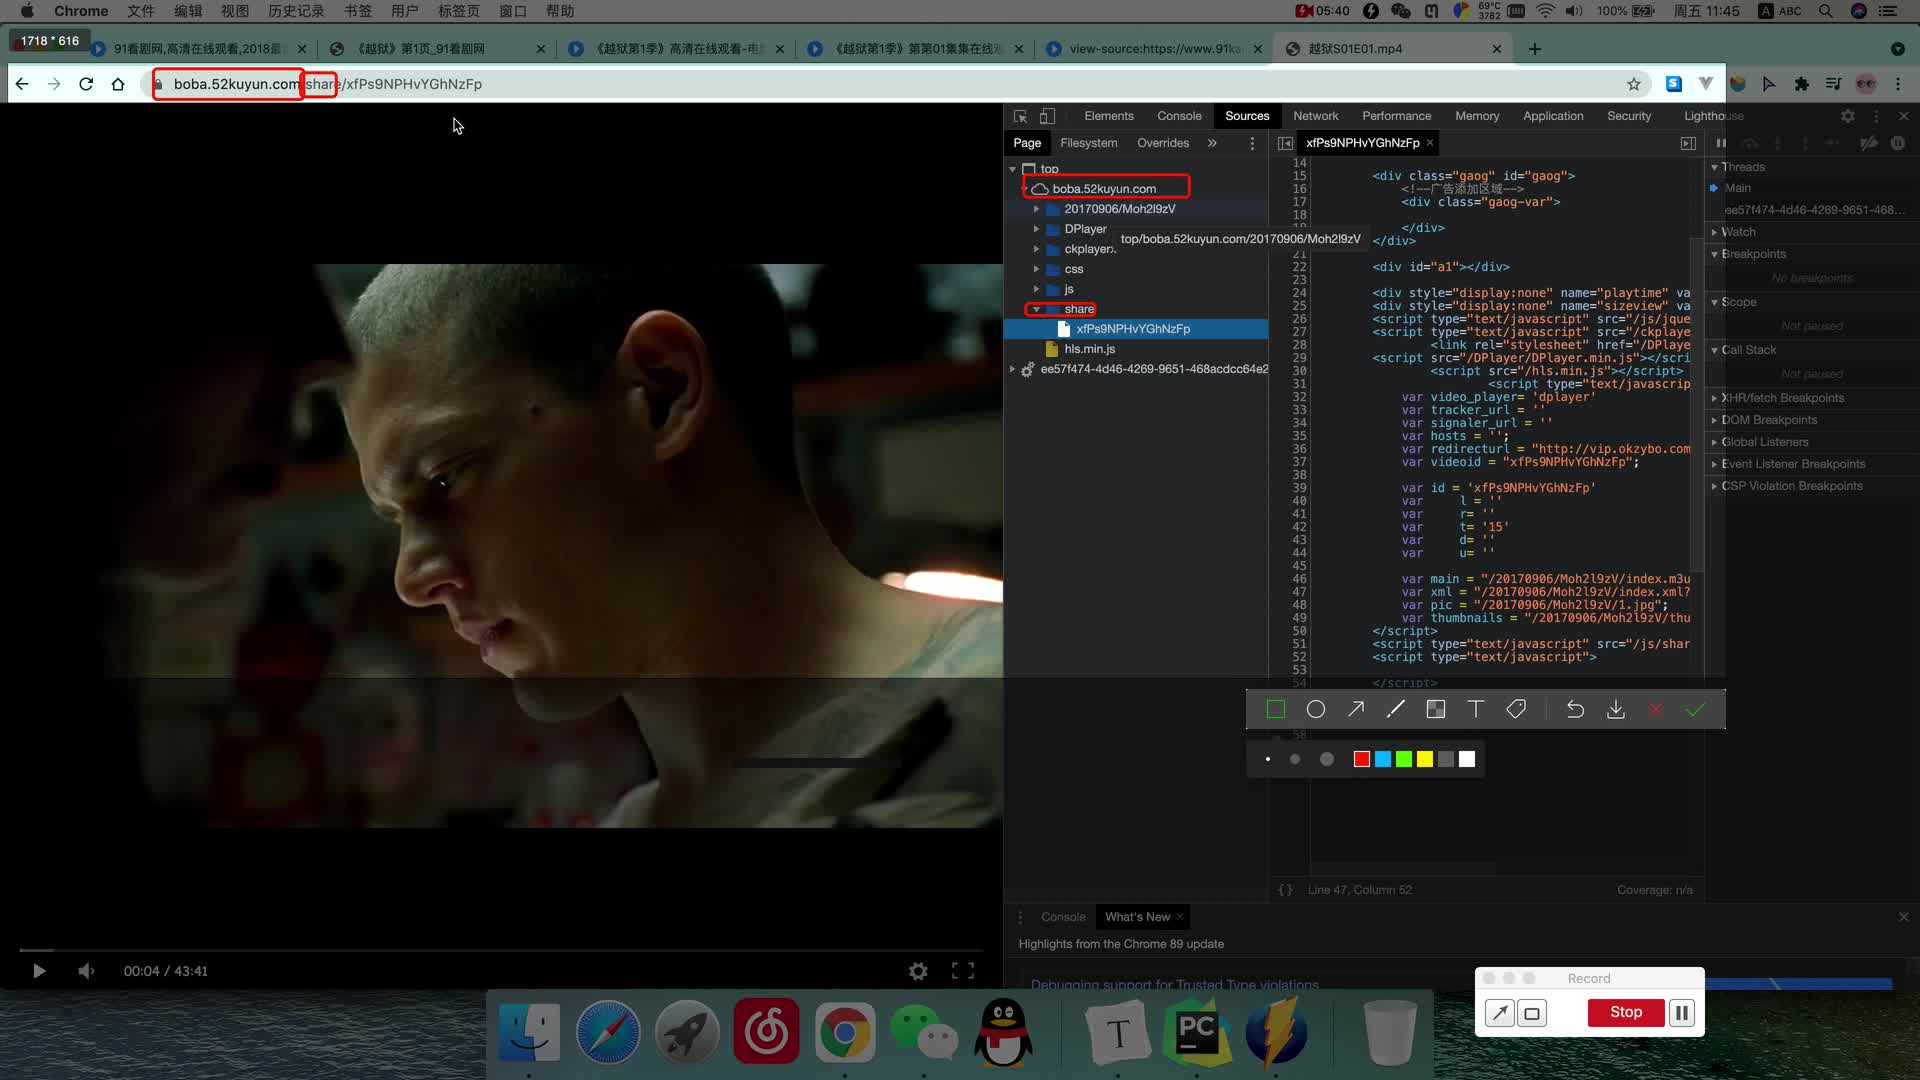Screen dimensions: 1920x1080
Task: Select the ellipse annotation tool
Action: [1316, 709]
